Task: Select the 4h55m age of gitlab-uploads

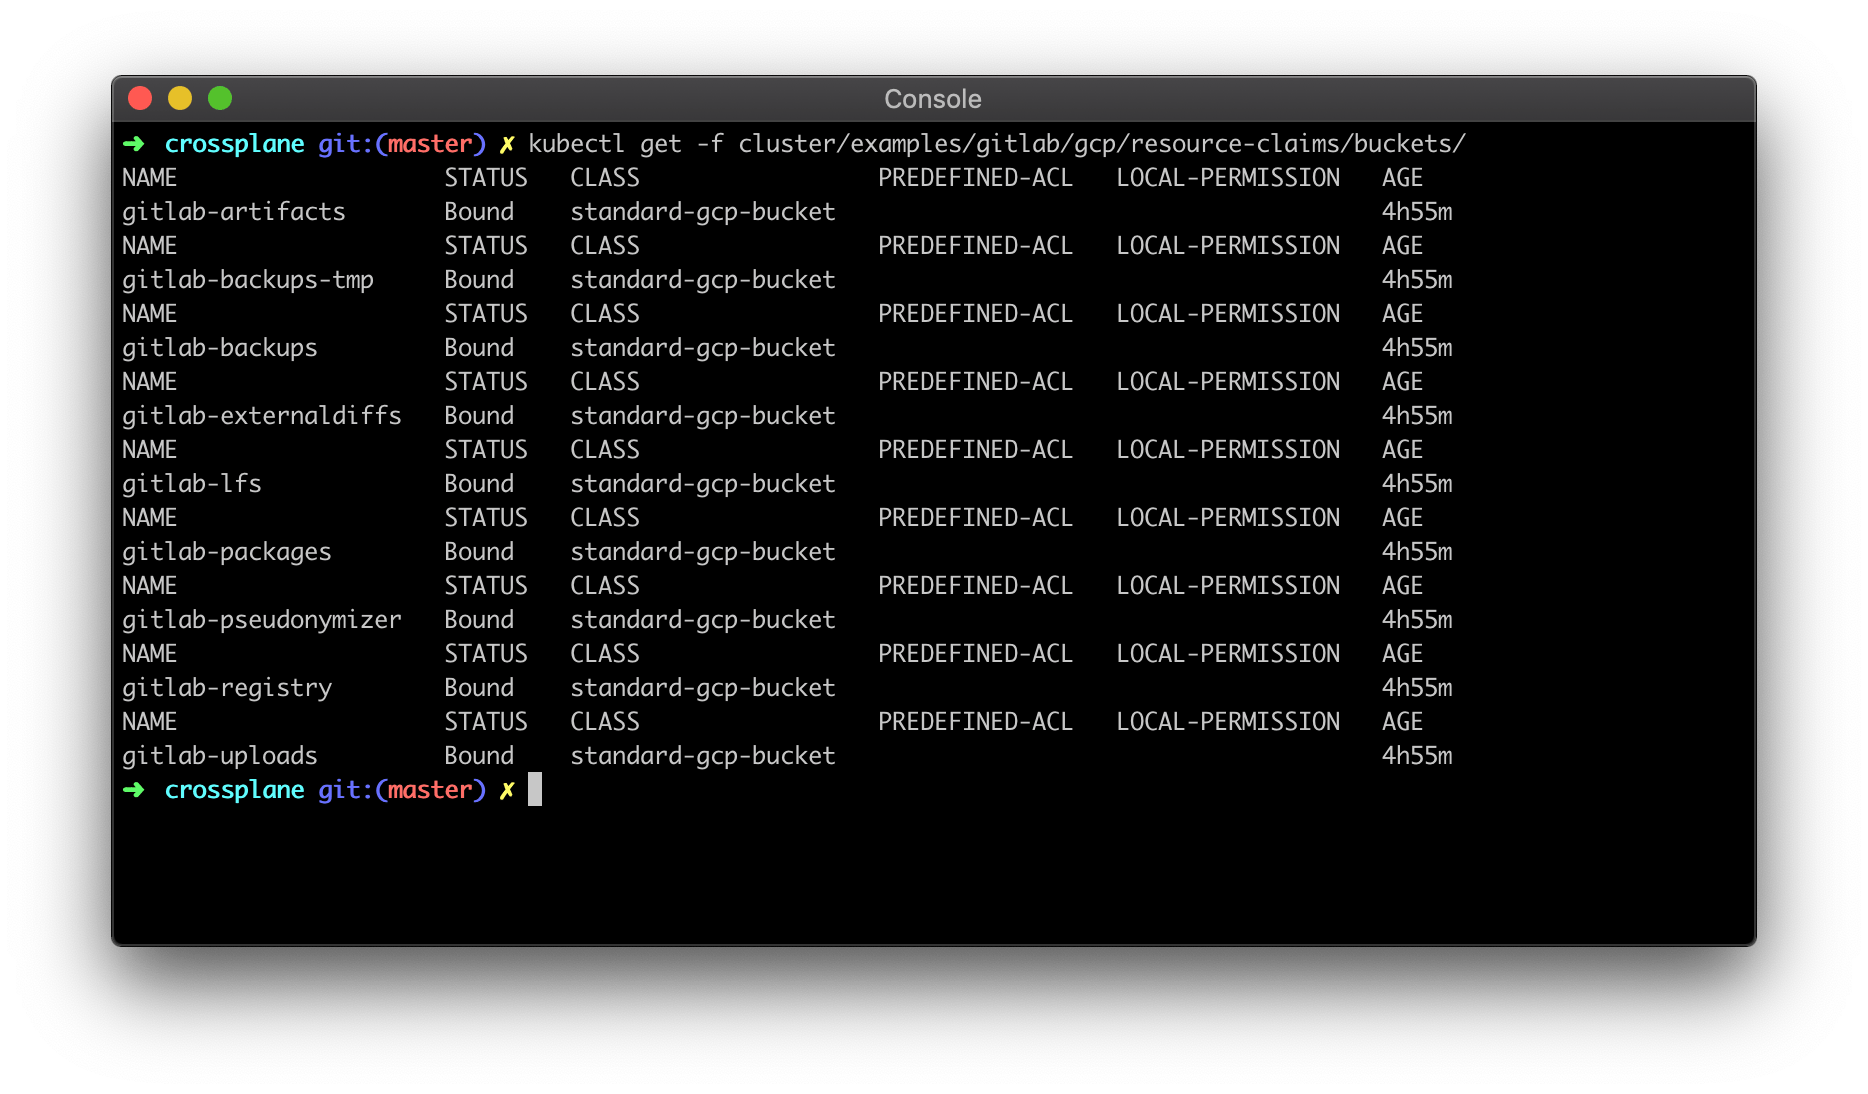Action: pos(1417,756)
